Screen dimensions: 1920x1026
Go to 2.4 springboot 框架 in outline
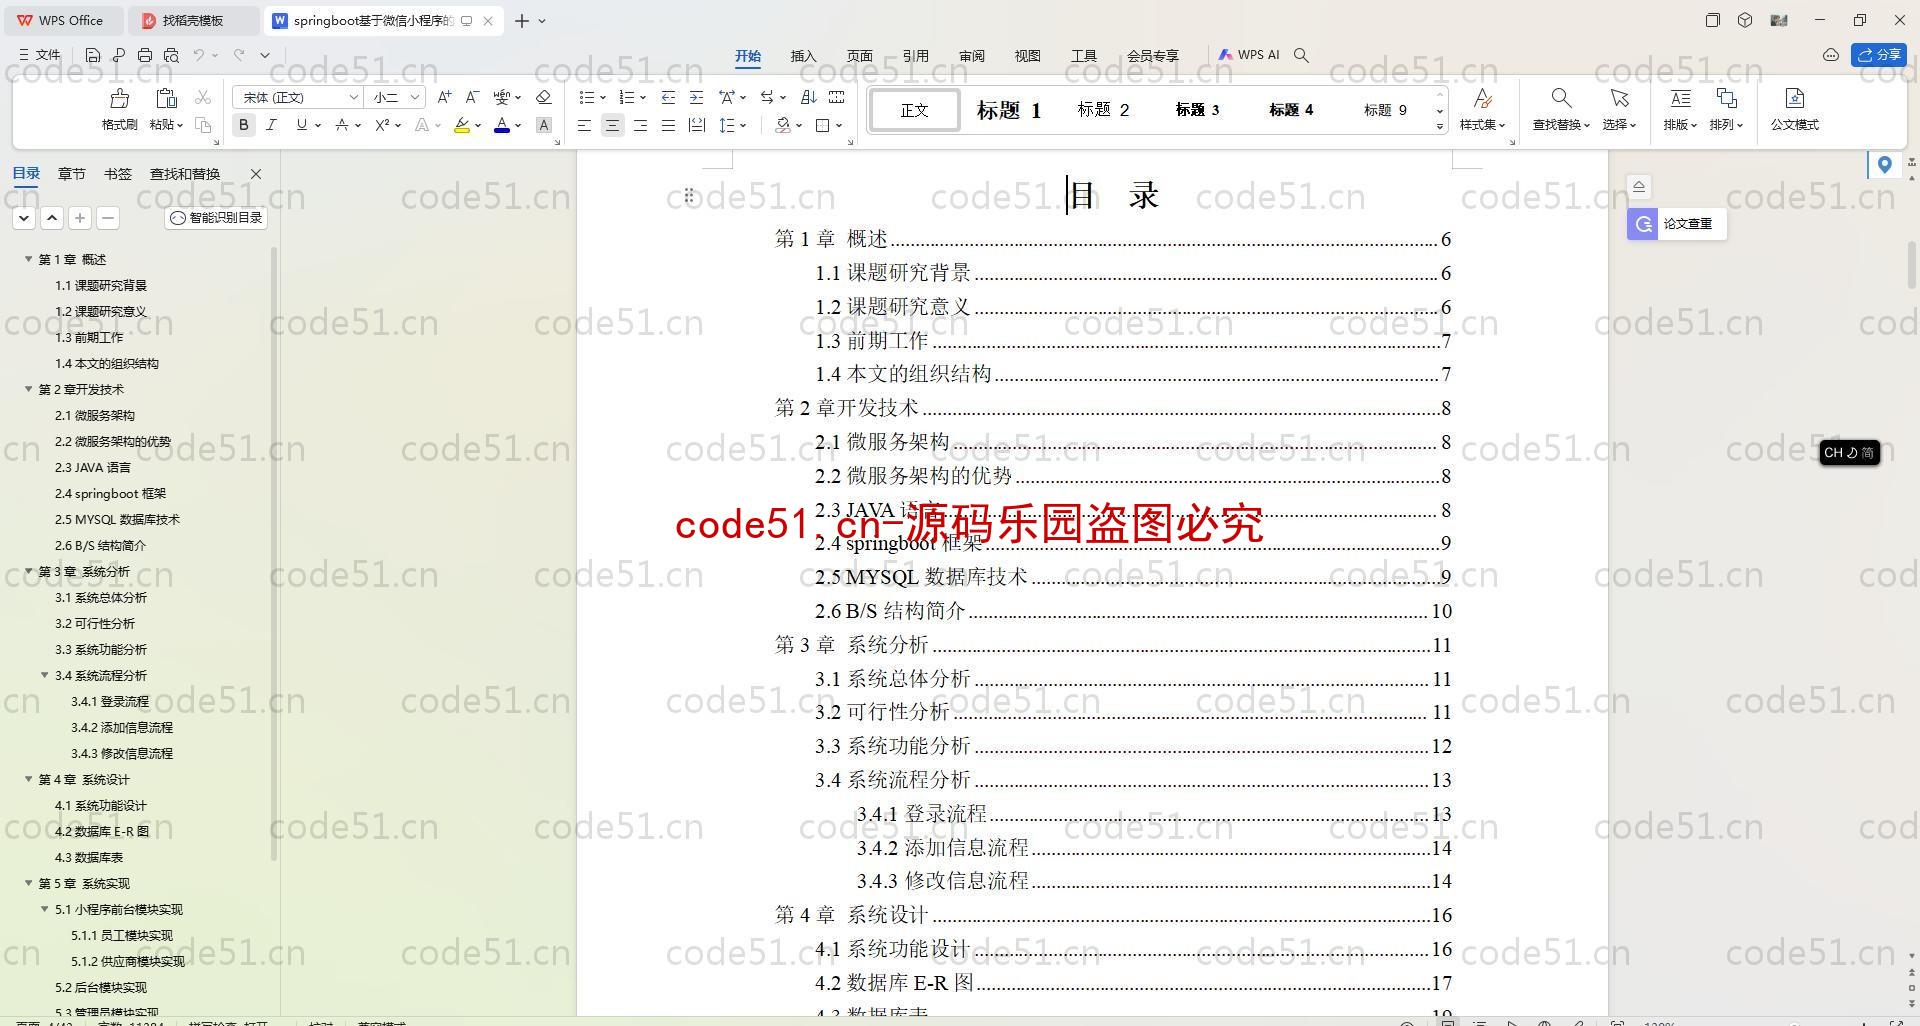point(110,493)
